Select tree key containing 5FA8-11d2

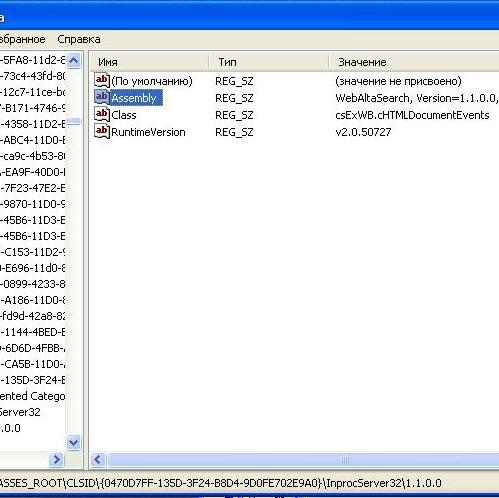(x=32, y=60)
